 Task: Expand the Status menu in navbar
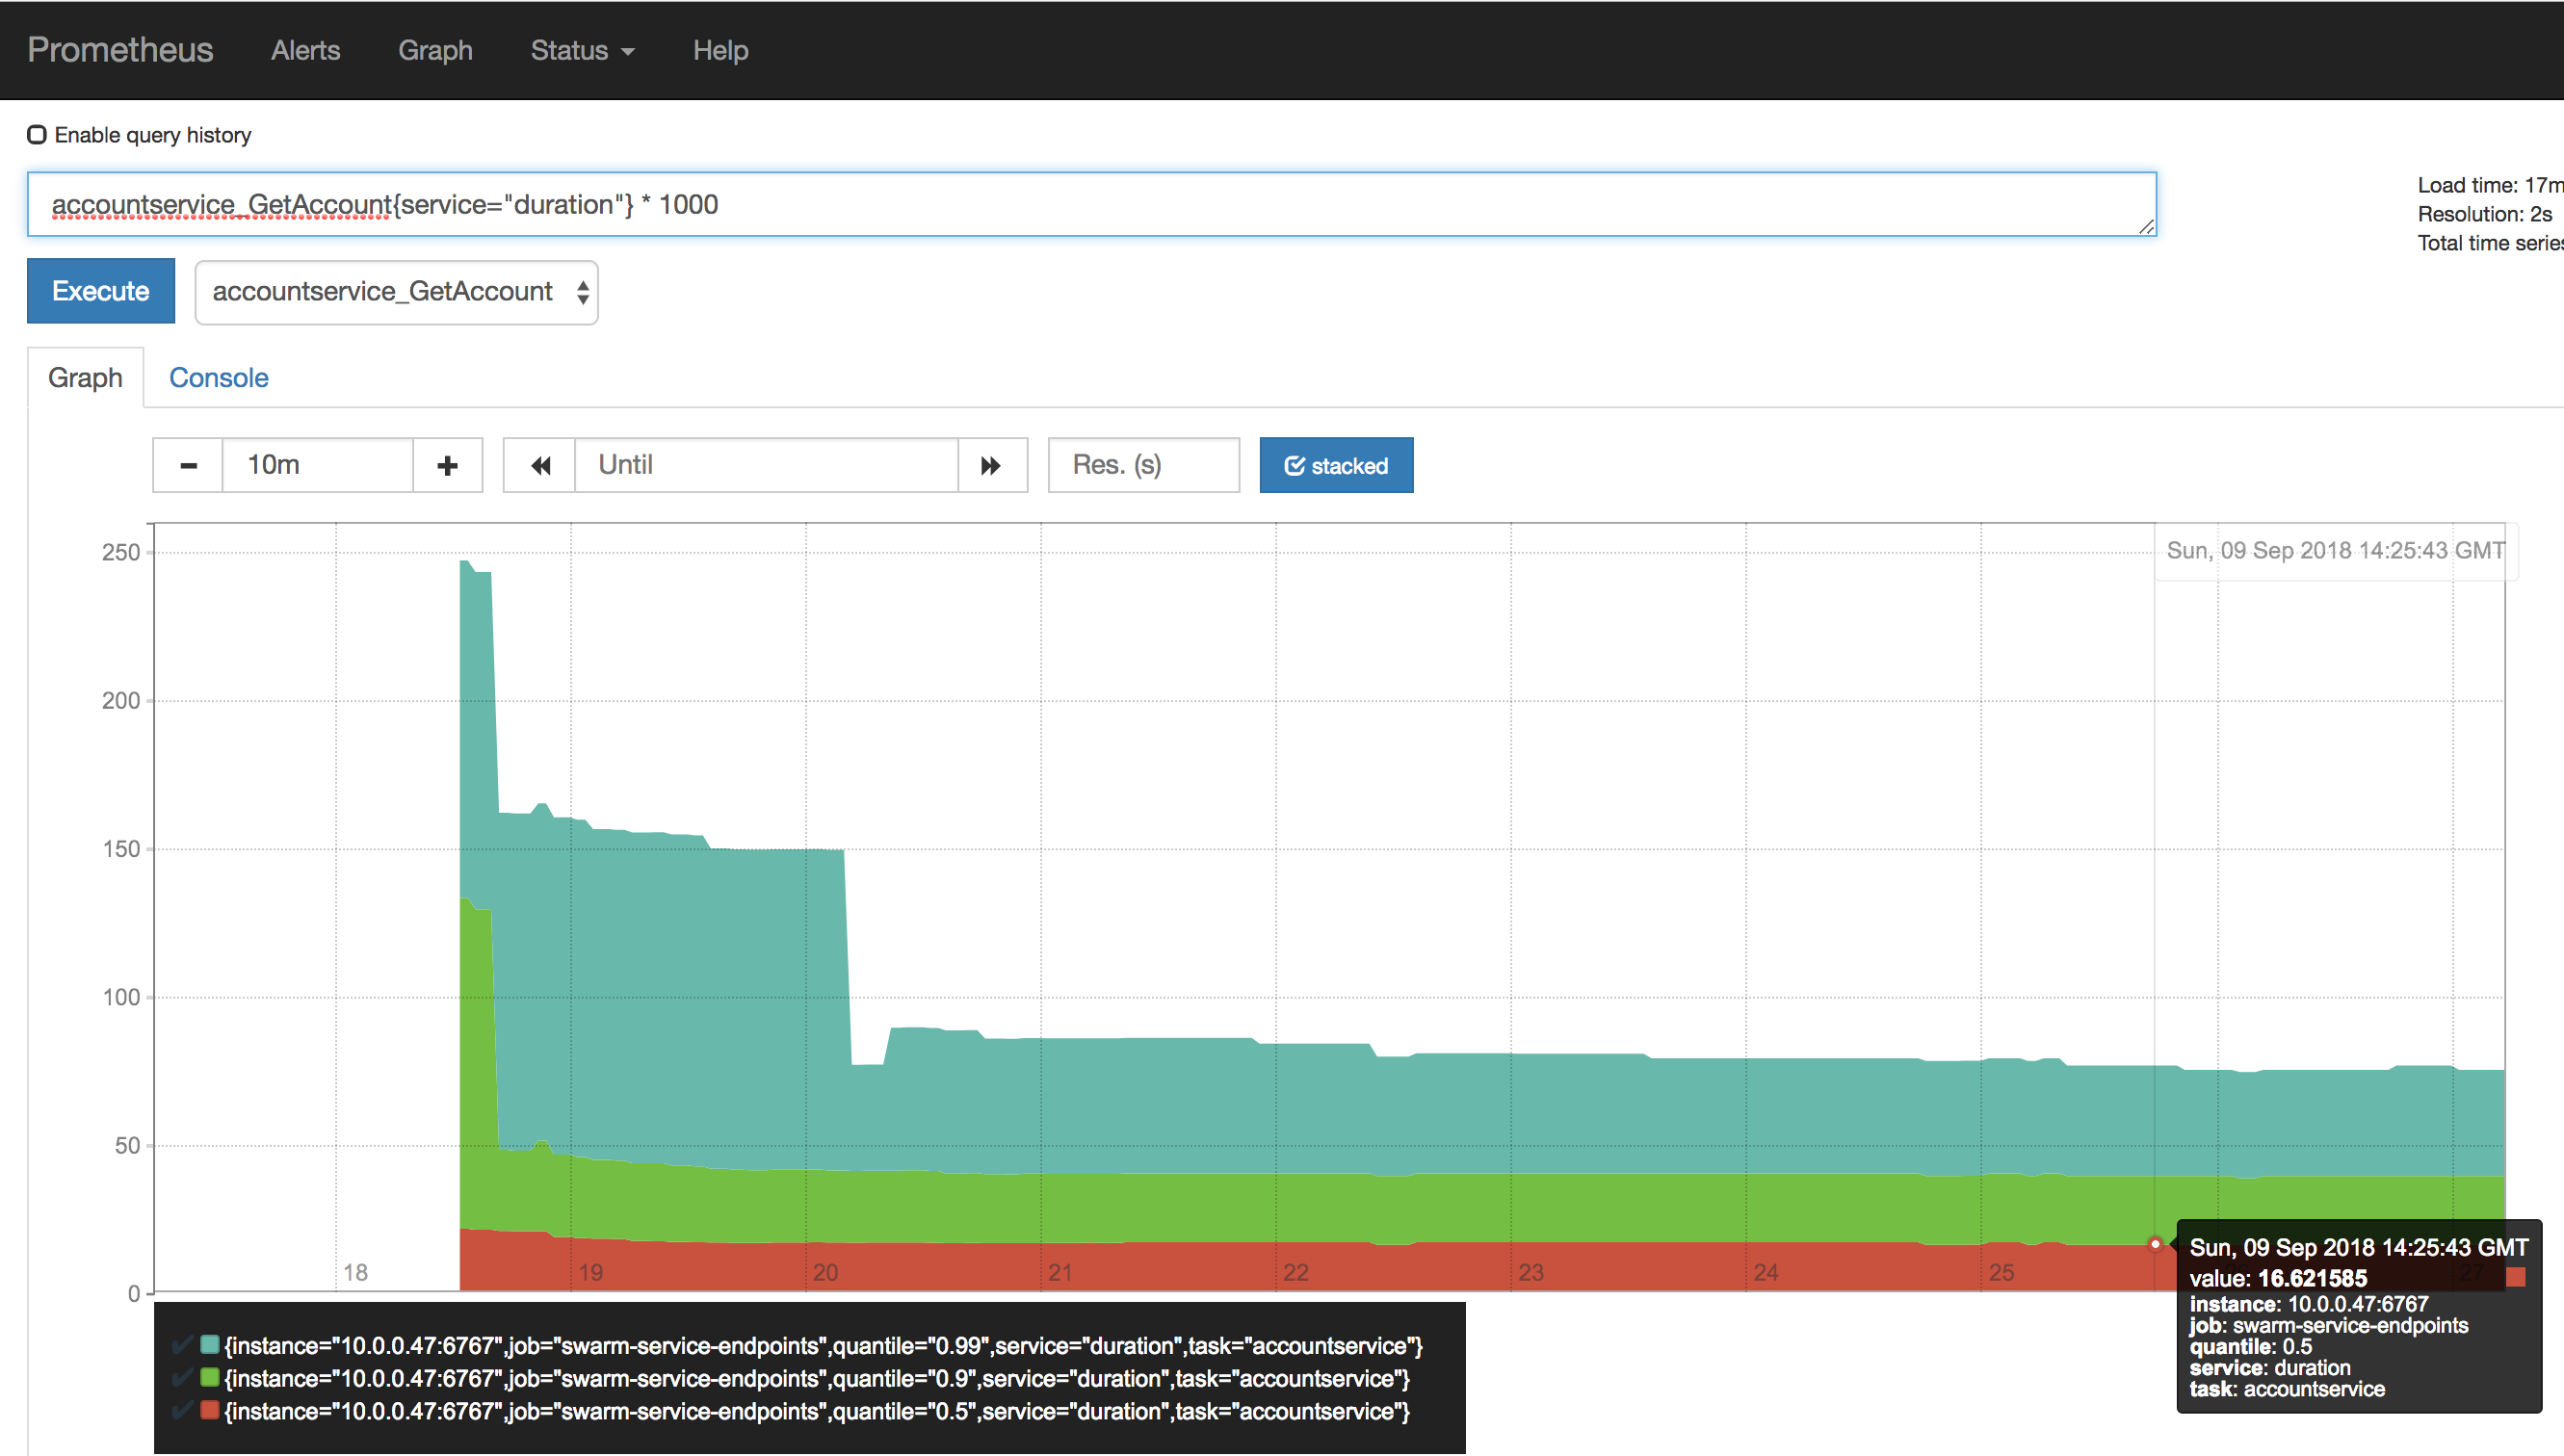pos(582,50)
